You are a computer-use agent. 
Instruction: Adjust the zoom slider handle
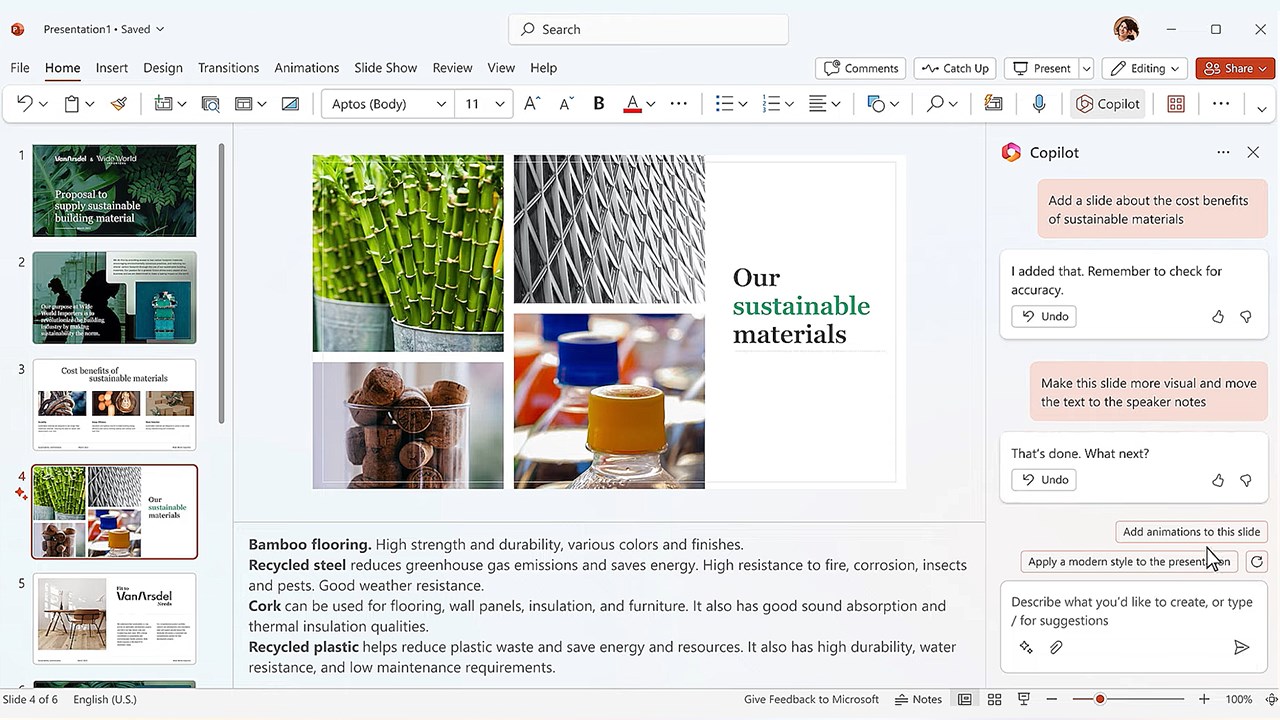[1100, 699]
